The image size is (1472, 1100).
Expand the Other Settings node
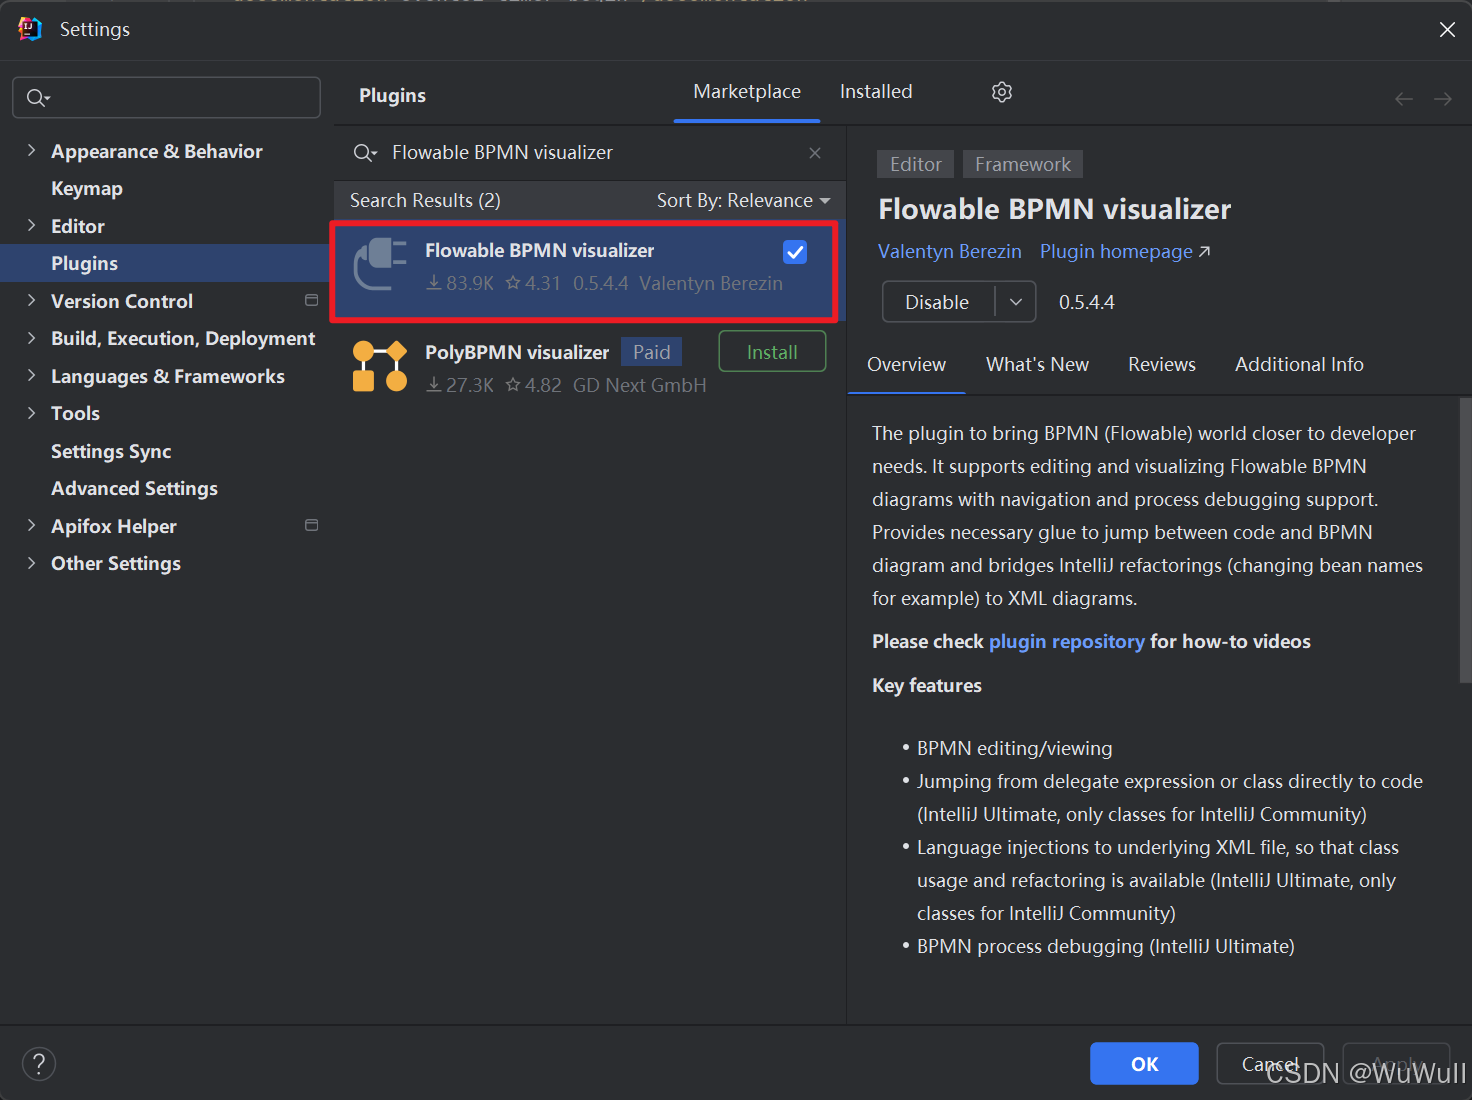tap(31, 563)
